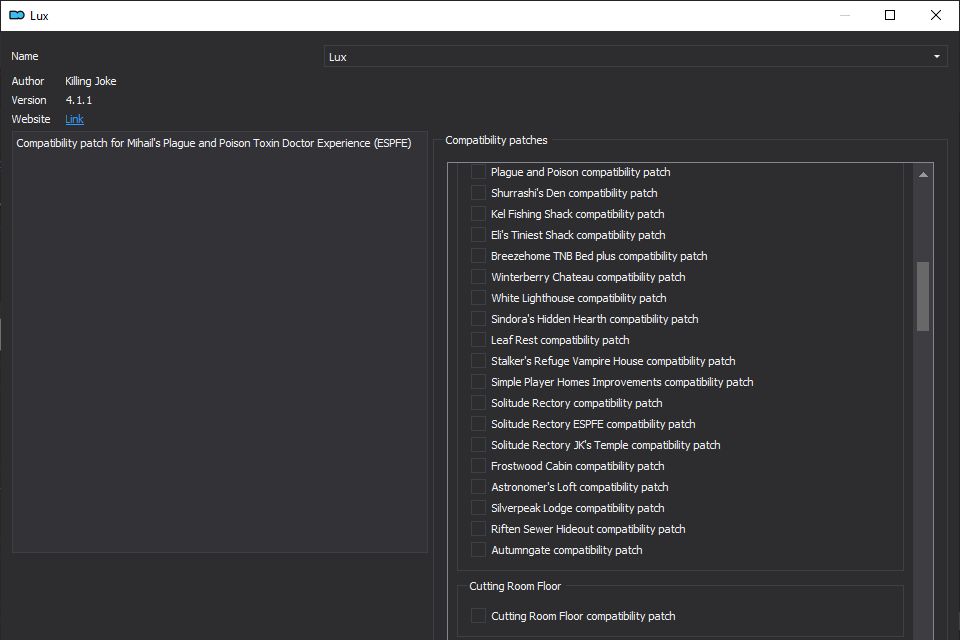960x640 pixels.
Task: Select White Lighthouse compatibility patch checkbox
Action: 478,298
